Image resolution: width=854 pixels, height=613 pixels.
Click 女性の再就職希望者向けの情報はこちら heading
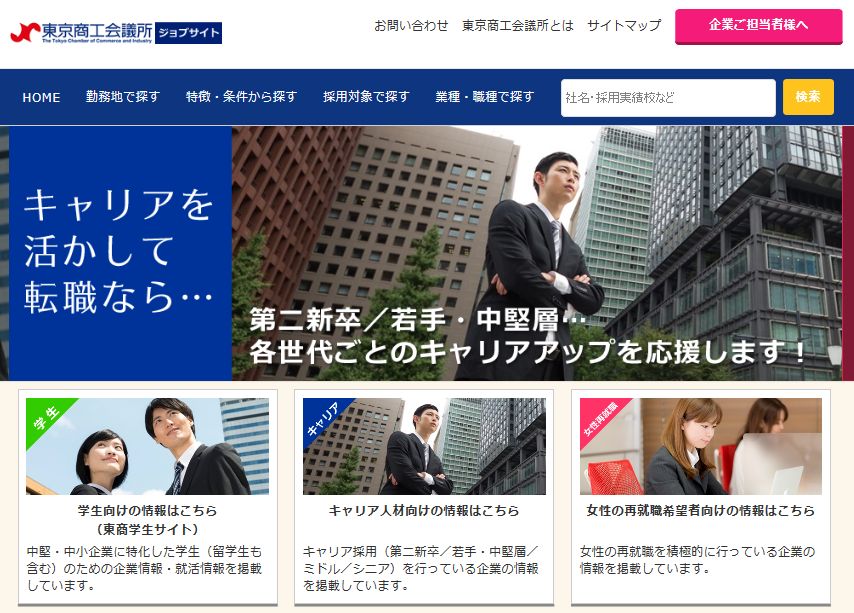[701, 511]
